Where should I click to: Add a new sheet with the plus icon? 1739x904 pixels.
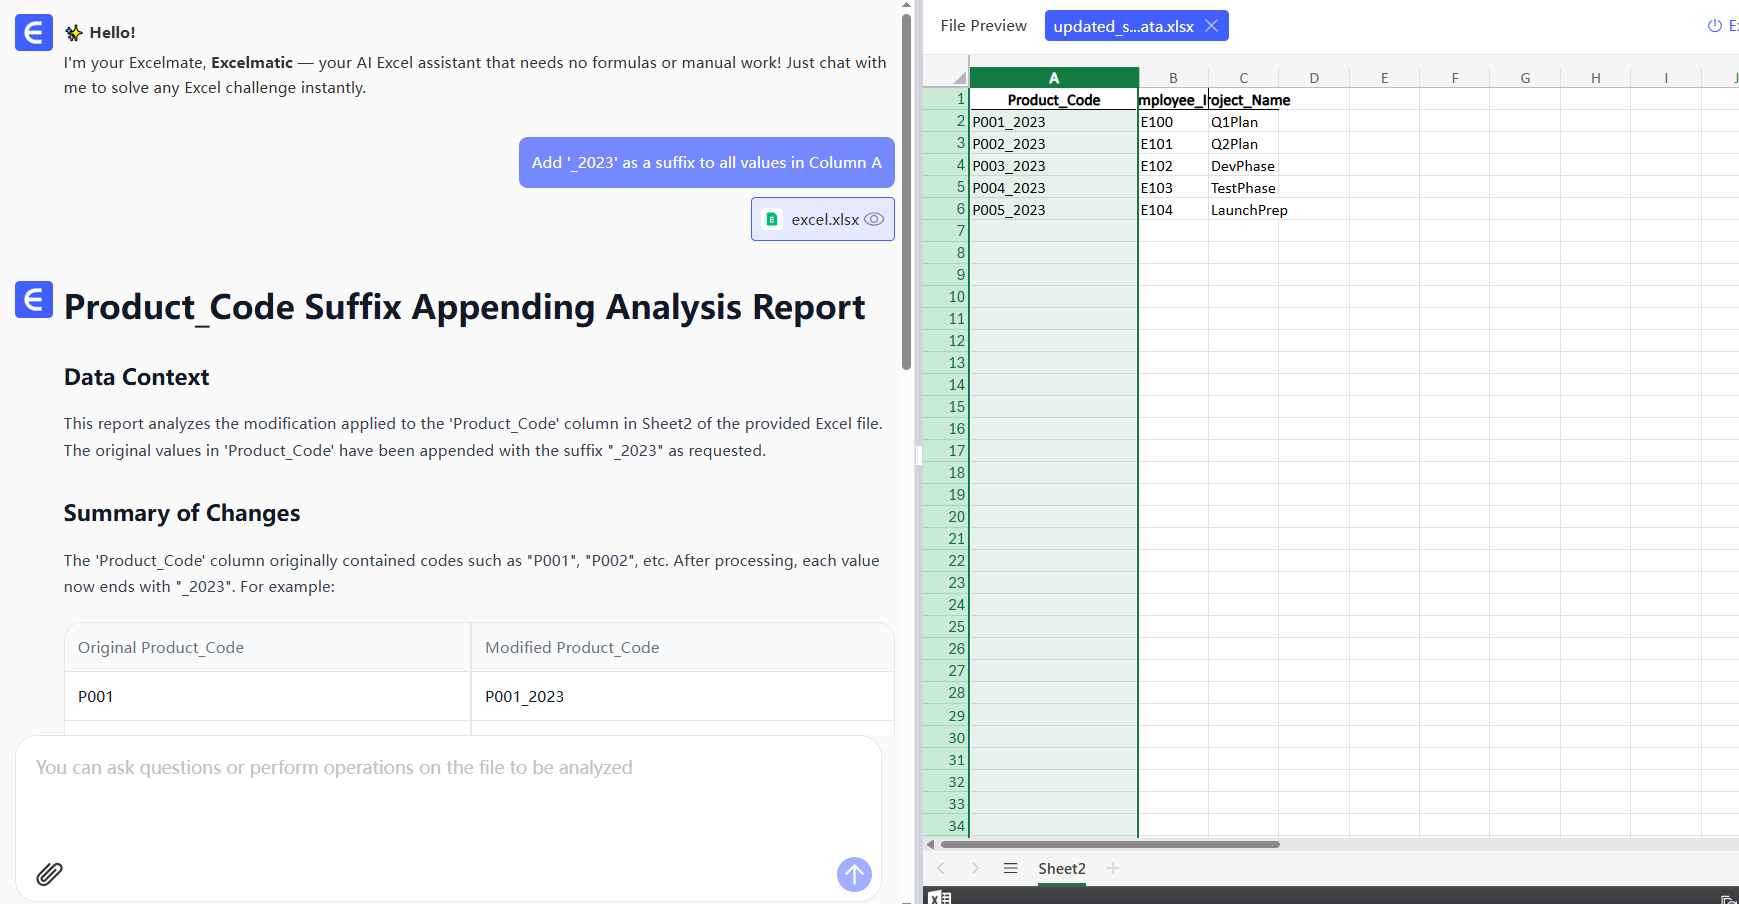tap(1113, 868)
